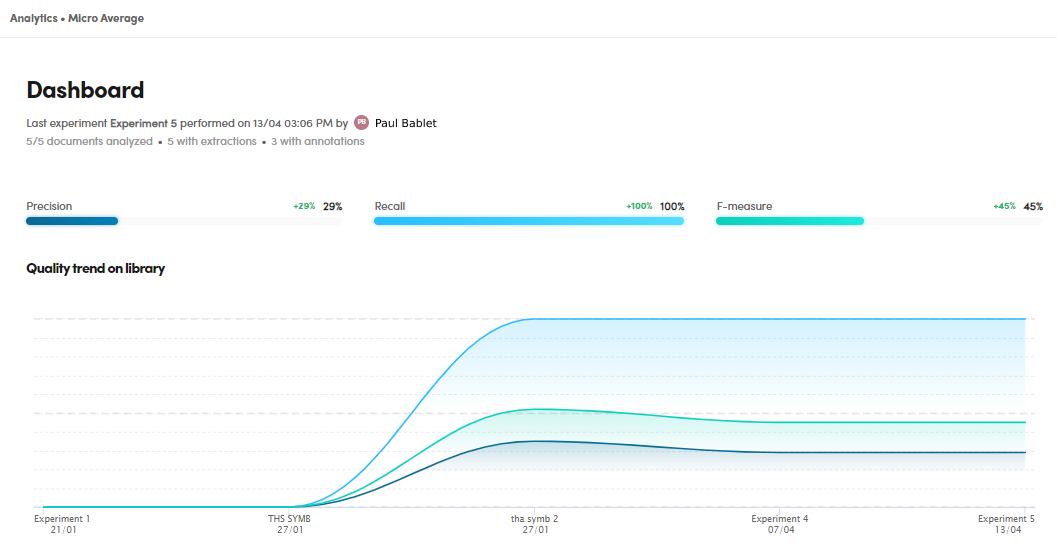
Task: Select Micro Average in the breadcrumb
Action: 105,19
